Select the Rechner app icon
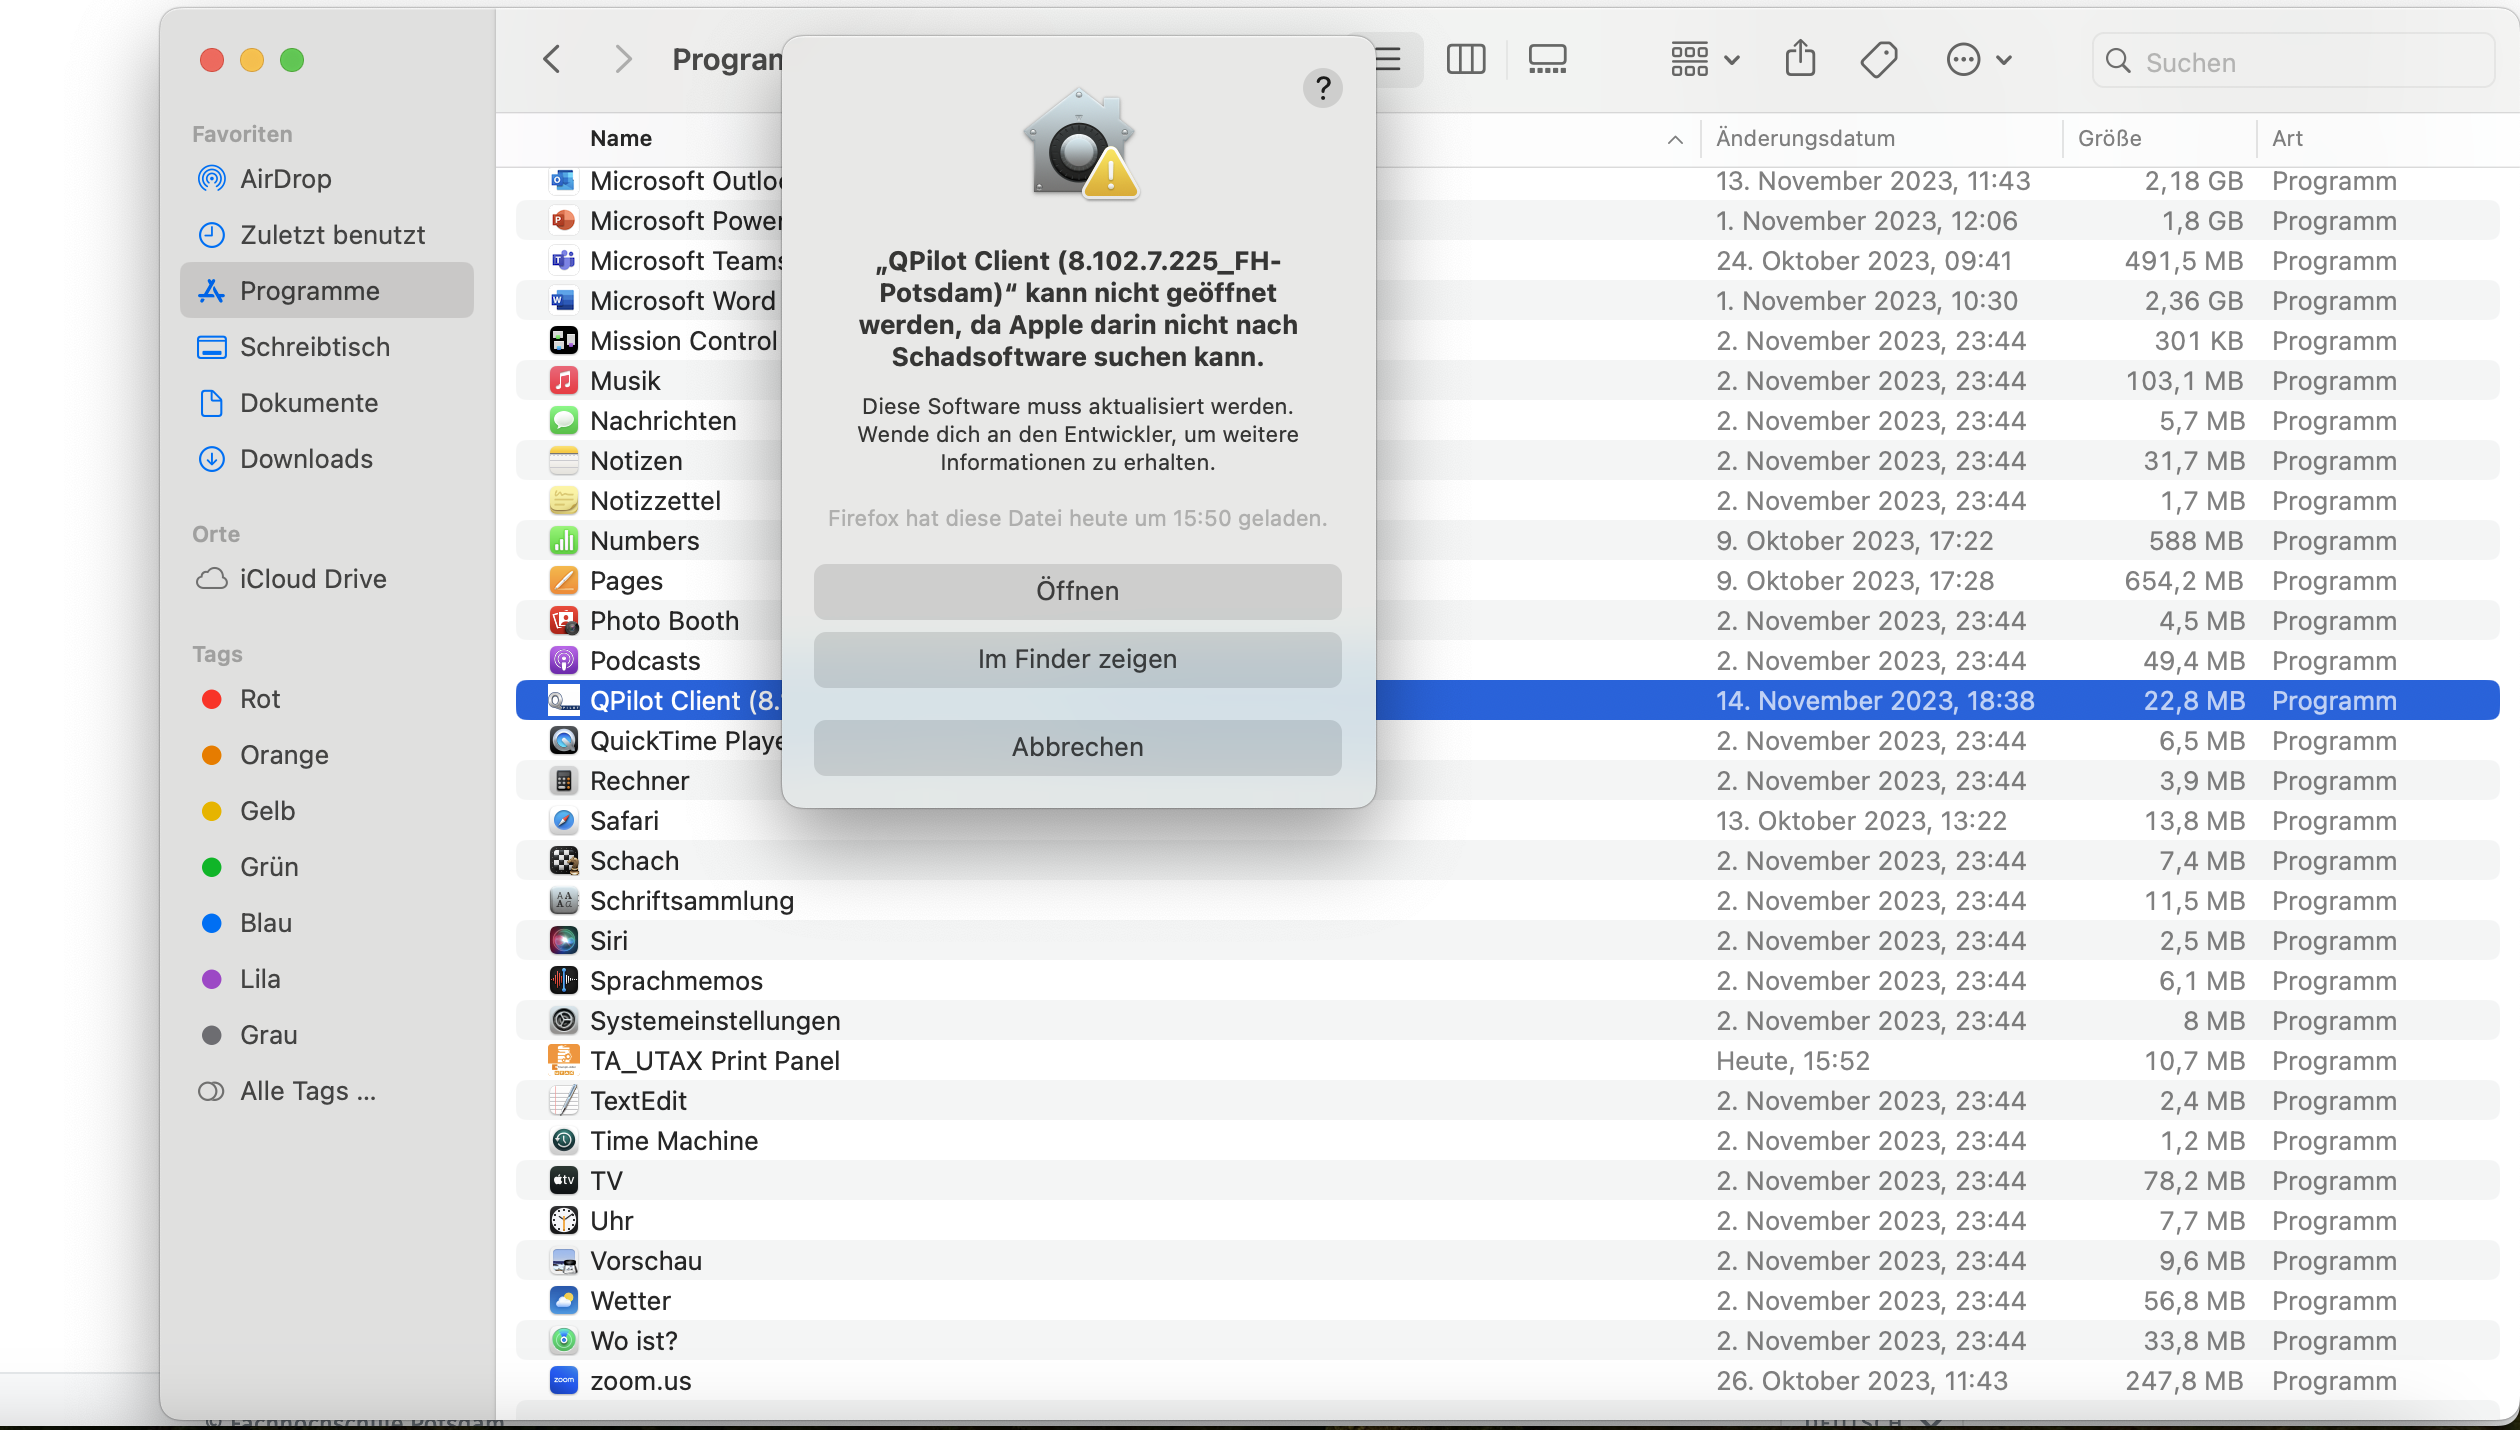 (x=564, y=781)
